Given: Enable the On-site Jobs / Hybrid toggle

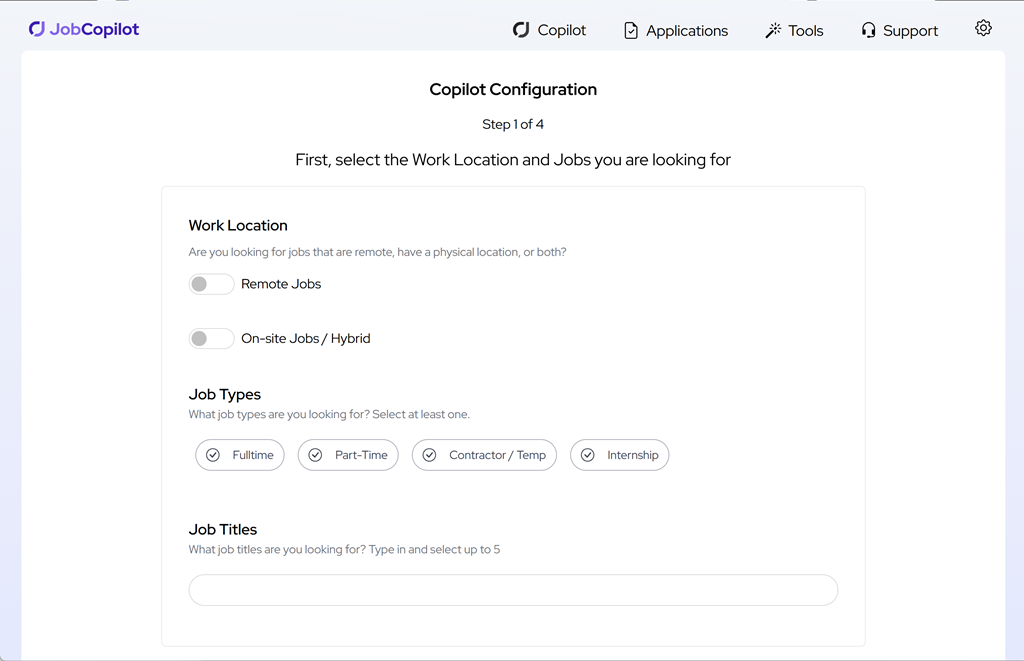Looking at the screenshot, I should click(x=211, y=338).
